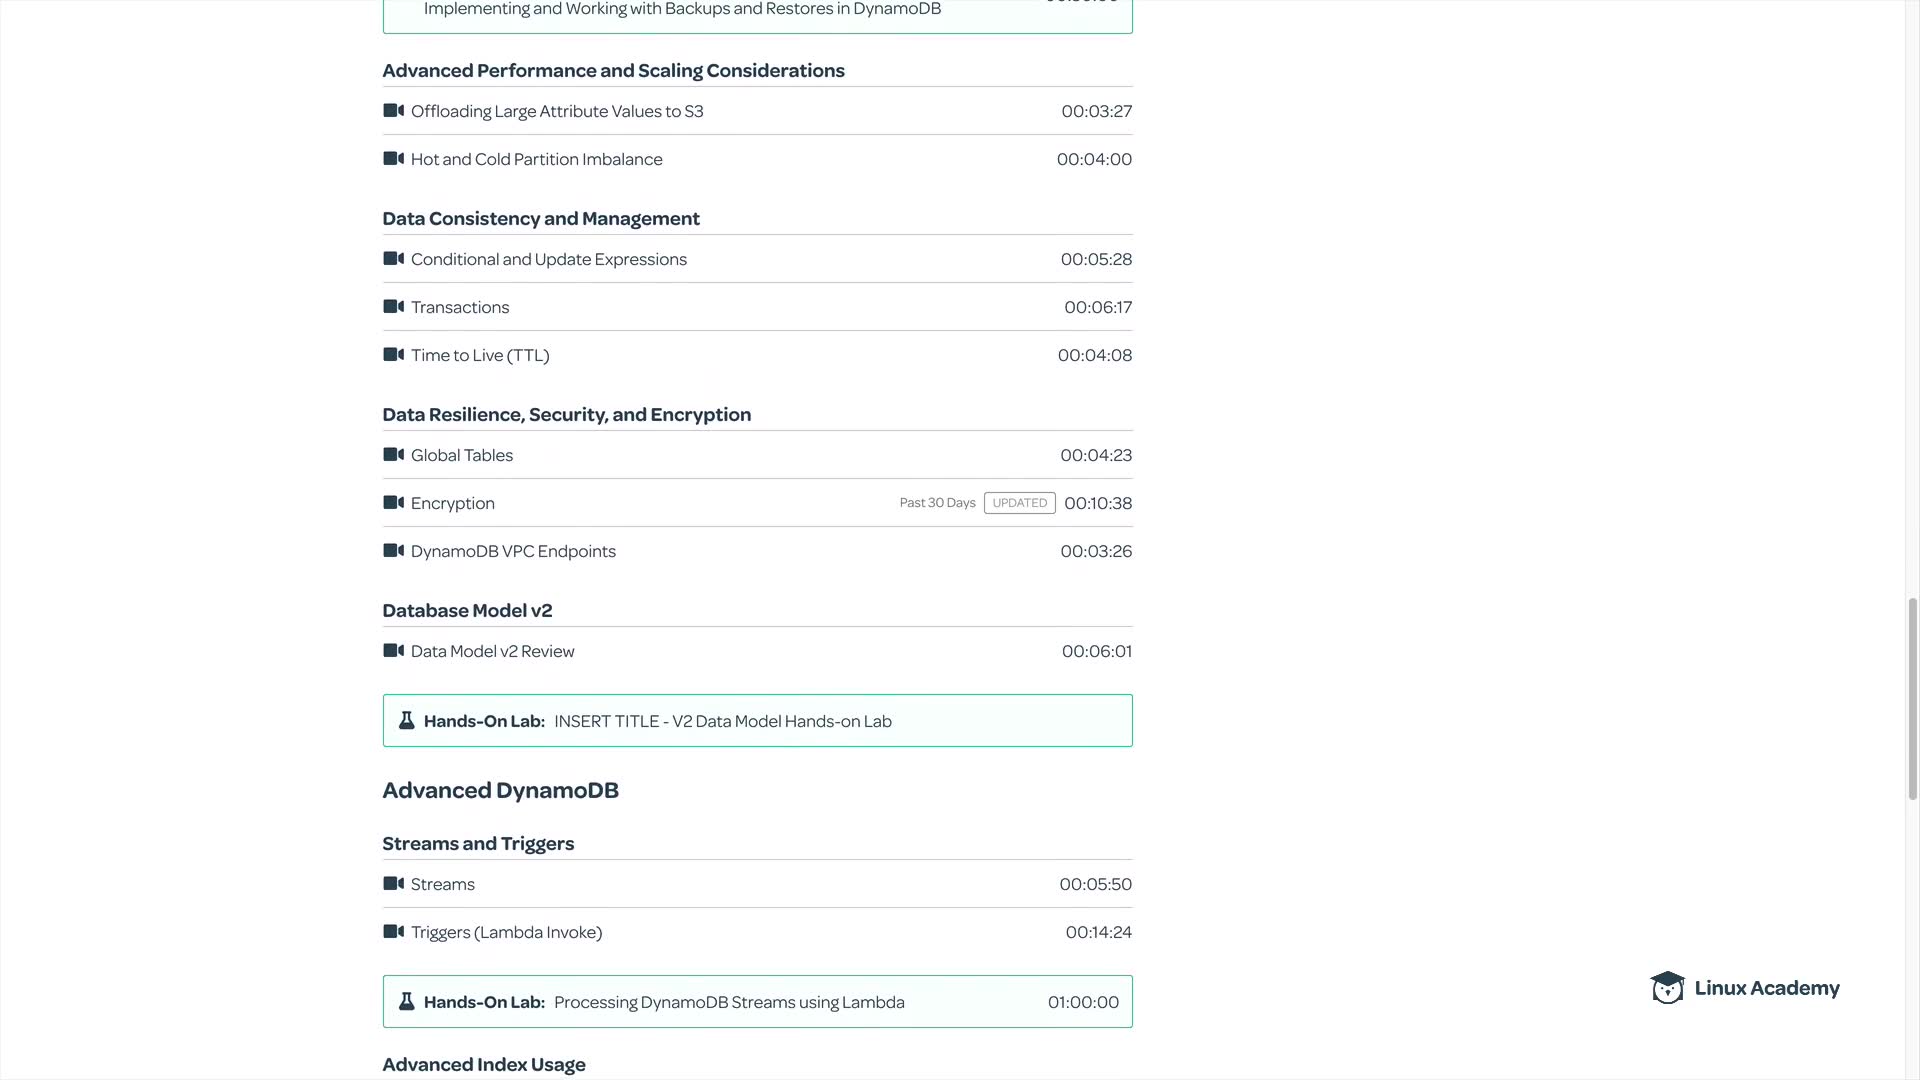Open Conditional and Update Expressions lesson
The height and width of the screenshot is (1080, 1920).
[x=548, y=260]
